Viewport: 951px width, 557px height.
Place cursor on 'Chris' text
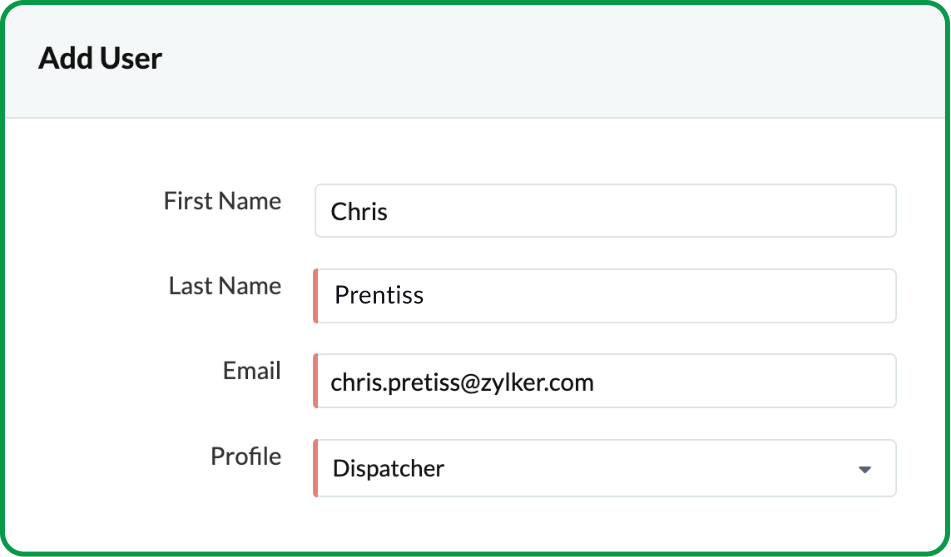(x=359, y=212)
